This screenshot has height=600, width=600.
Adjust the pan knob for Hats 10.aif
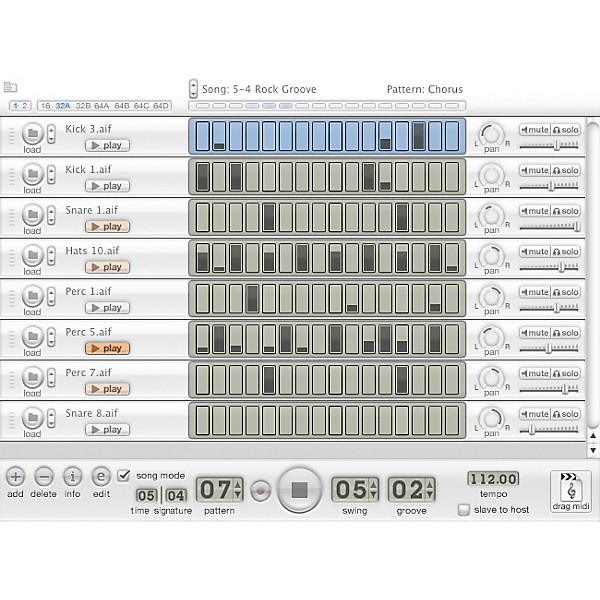(492, 256)
